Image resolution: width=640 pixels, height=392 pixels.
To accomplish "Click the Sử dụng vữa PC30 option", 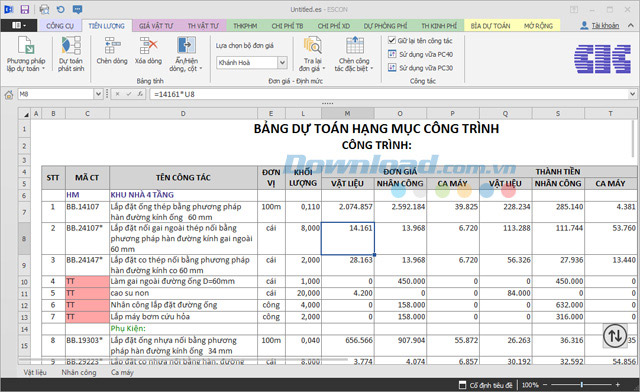I will point(420,68).
